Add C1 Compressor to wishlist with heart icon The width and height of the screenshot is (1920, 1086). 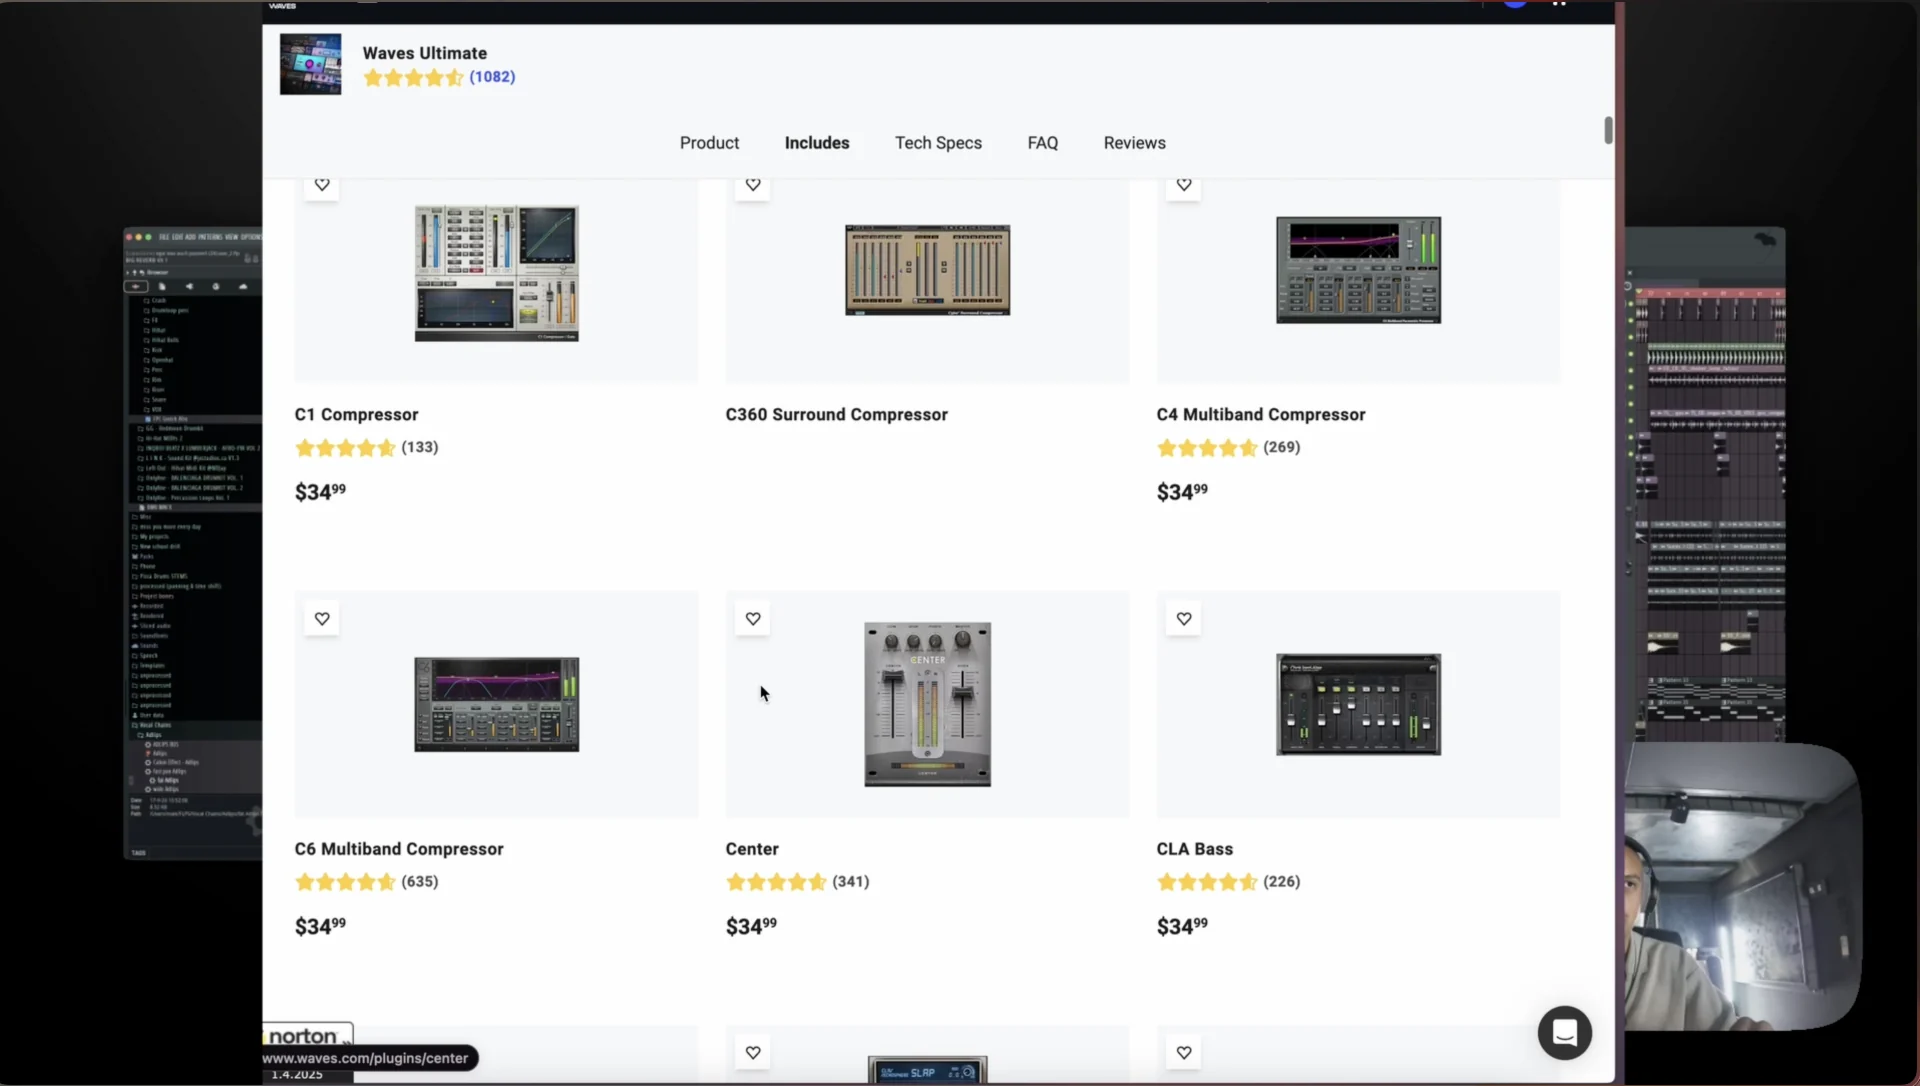[322, 184]
